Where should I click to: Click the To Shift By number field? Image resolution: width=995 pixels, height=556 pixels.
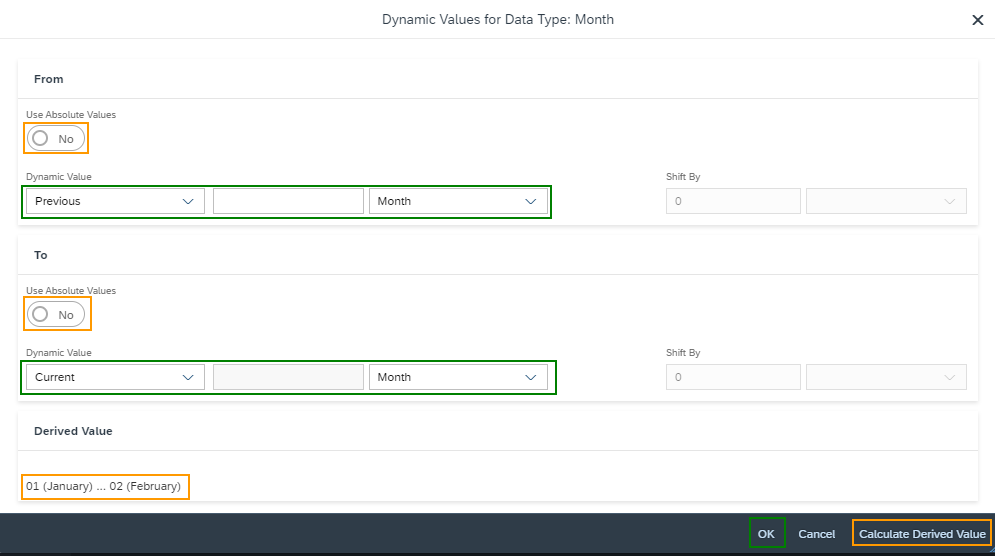tap(733, 377)
